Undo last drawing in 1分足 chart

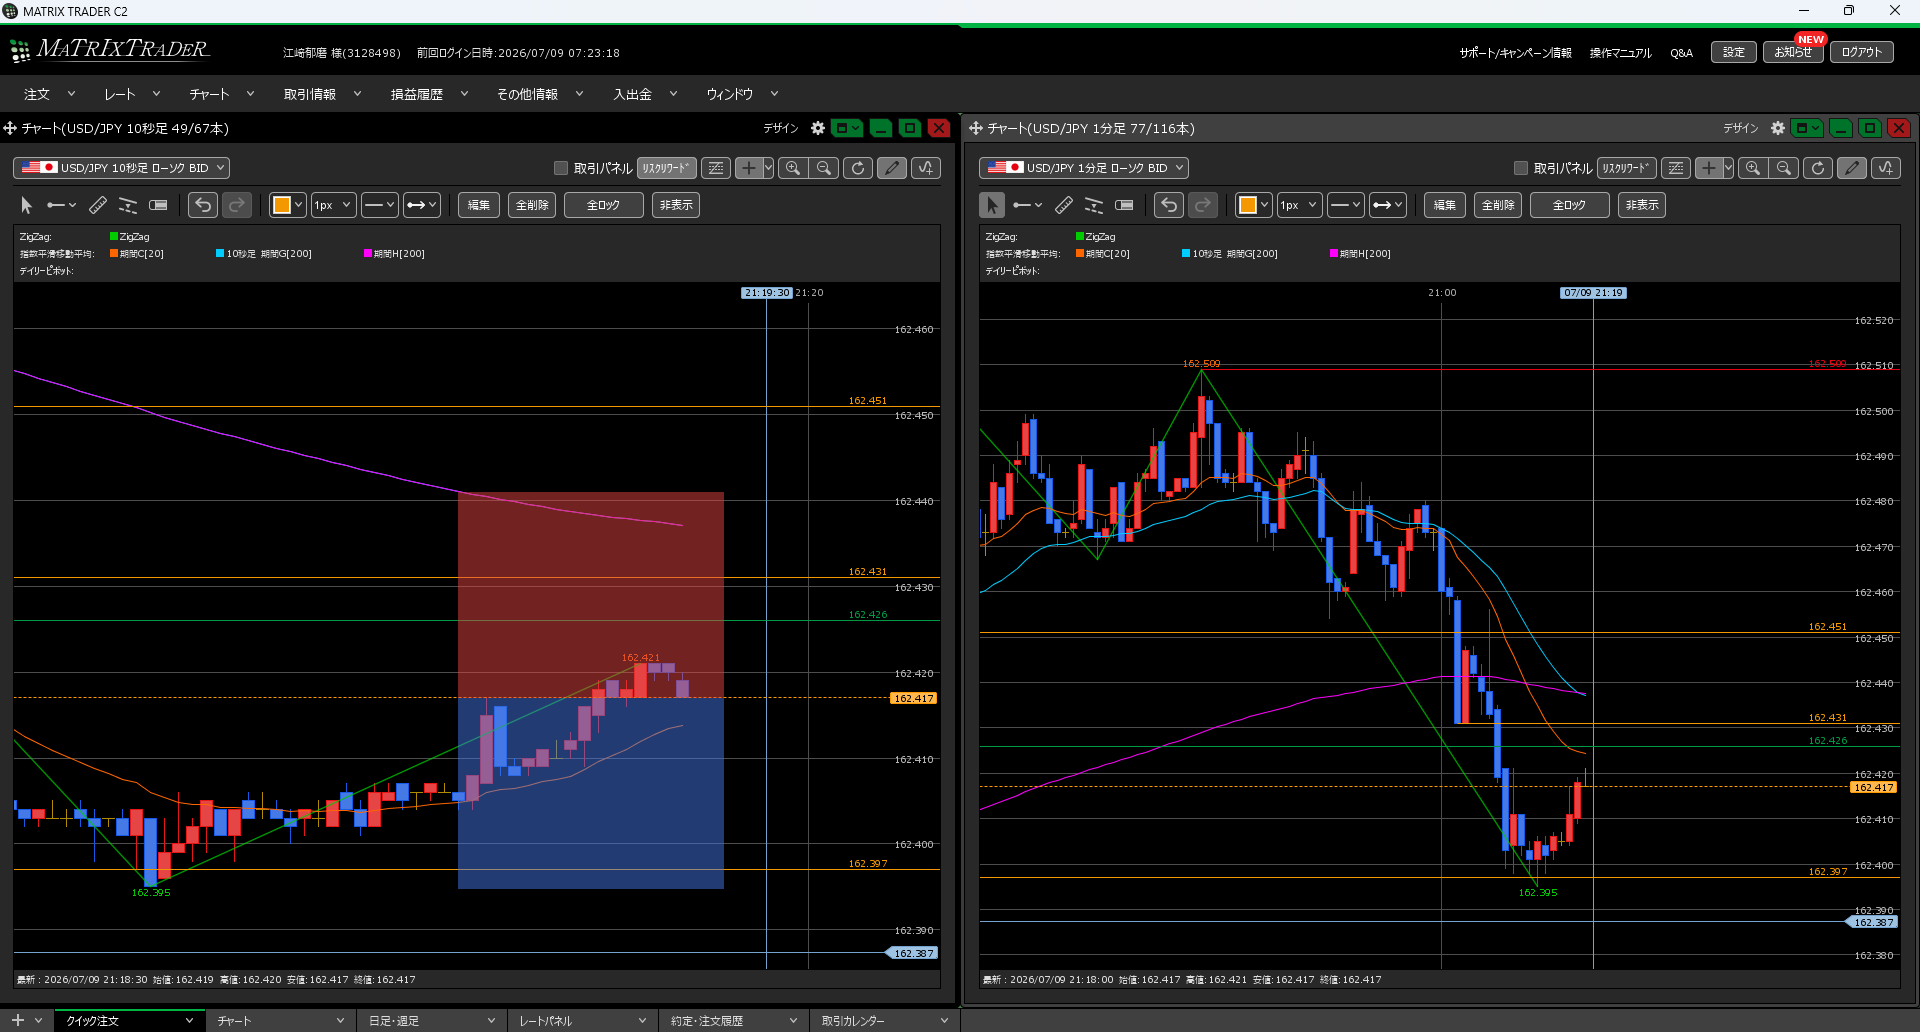click(1169, 205)
